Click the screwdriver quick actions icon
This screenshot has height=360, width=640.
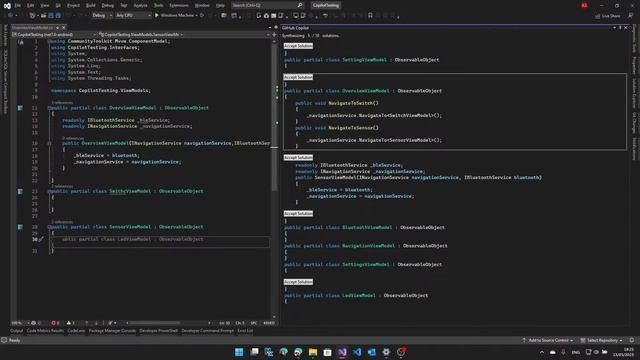tap(41, 240)
